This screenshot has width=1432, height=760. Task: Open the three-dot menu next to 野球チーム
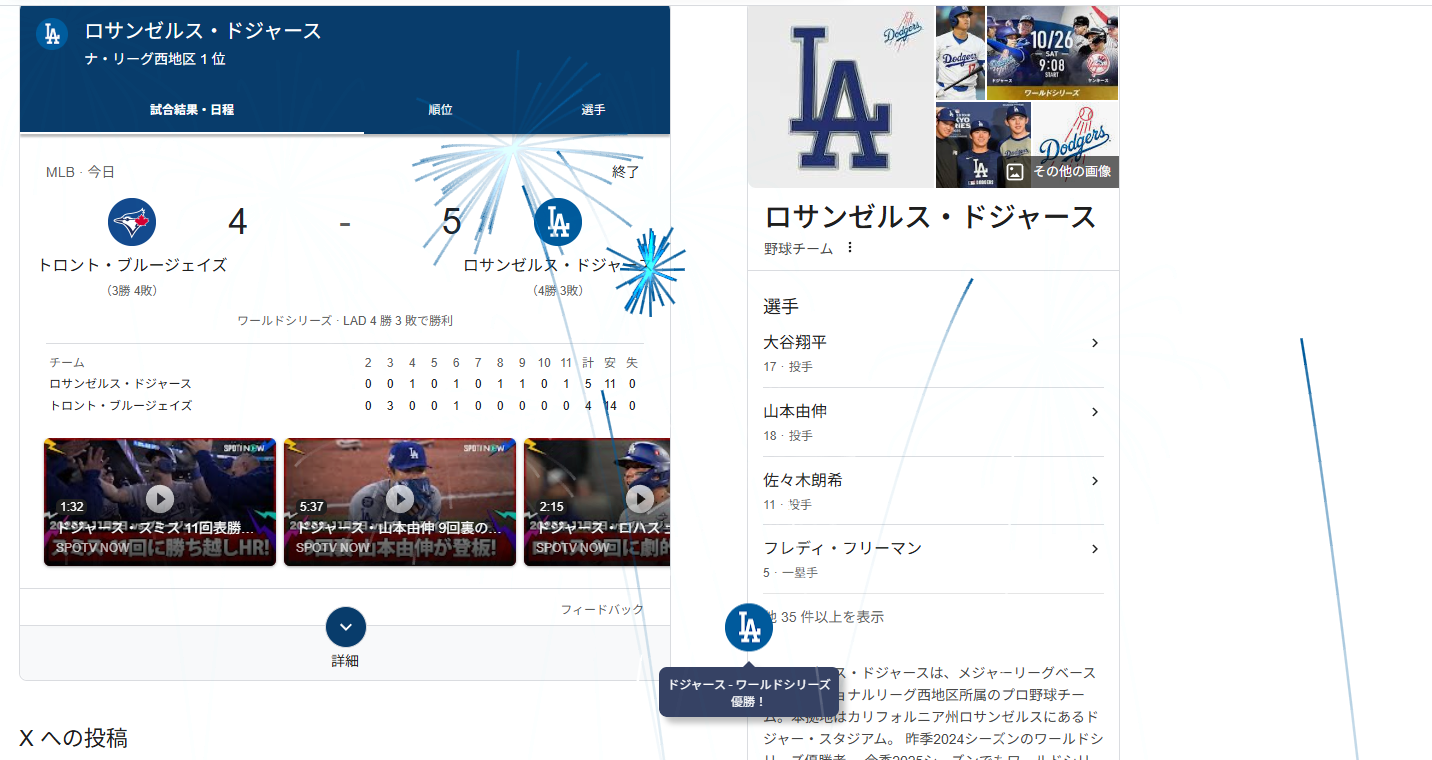[x=850, y=248]
